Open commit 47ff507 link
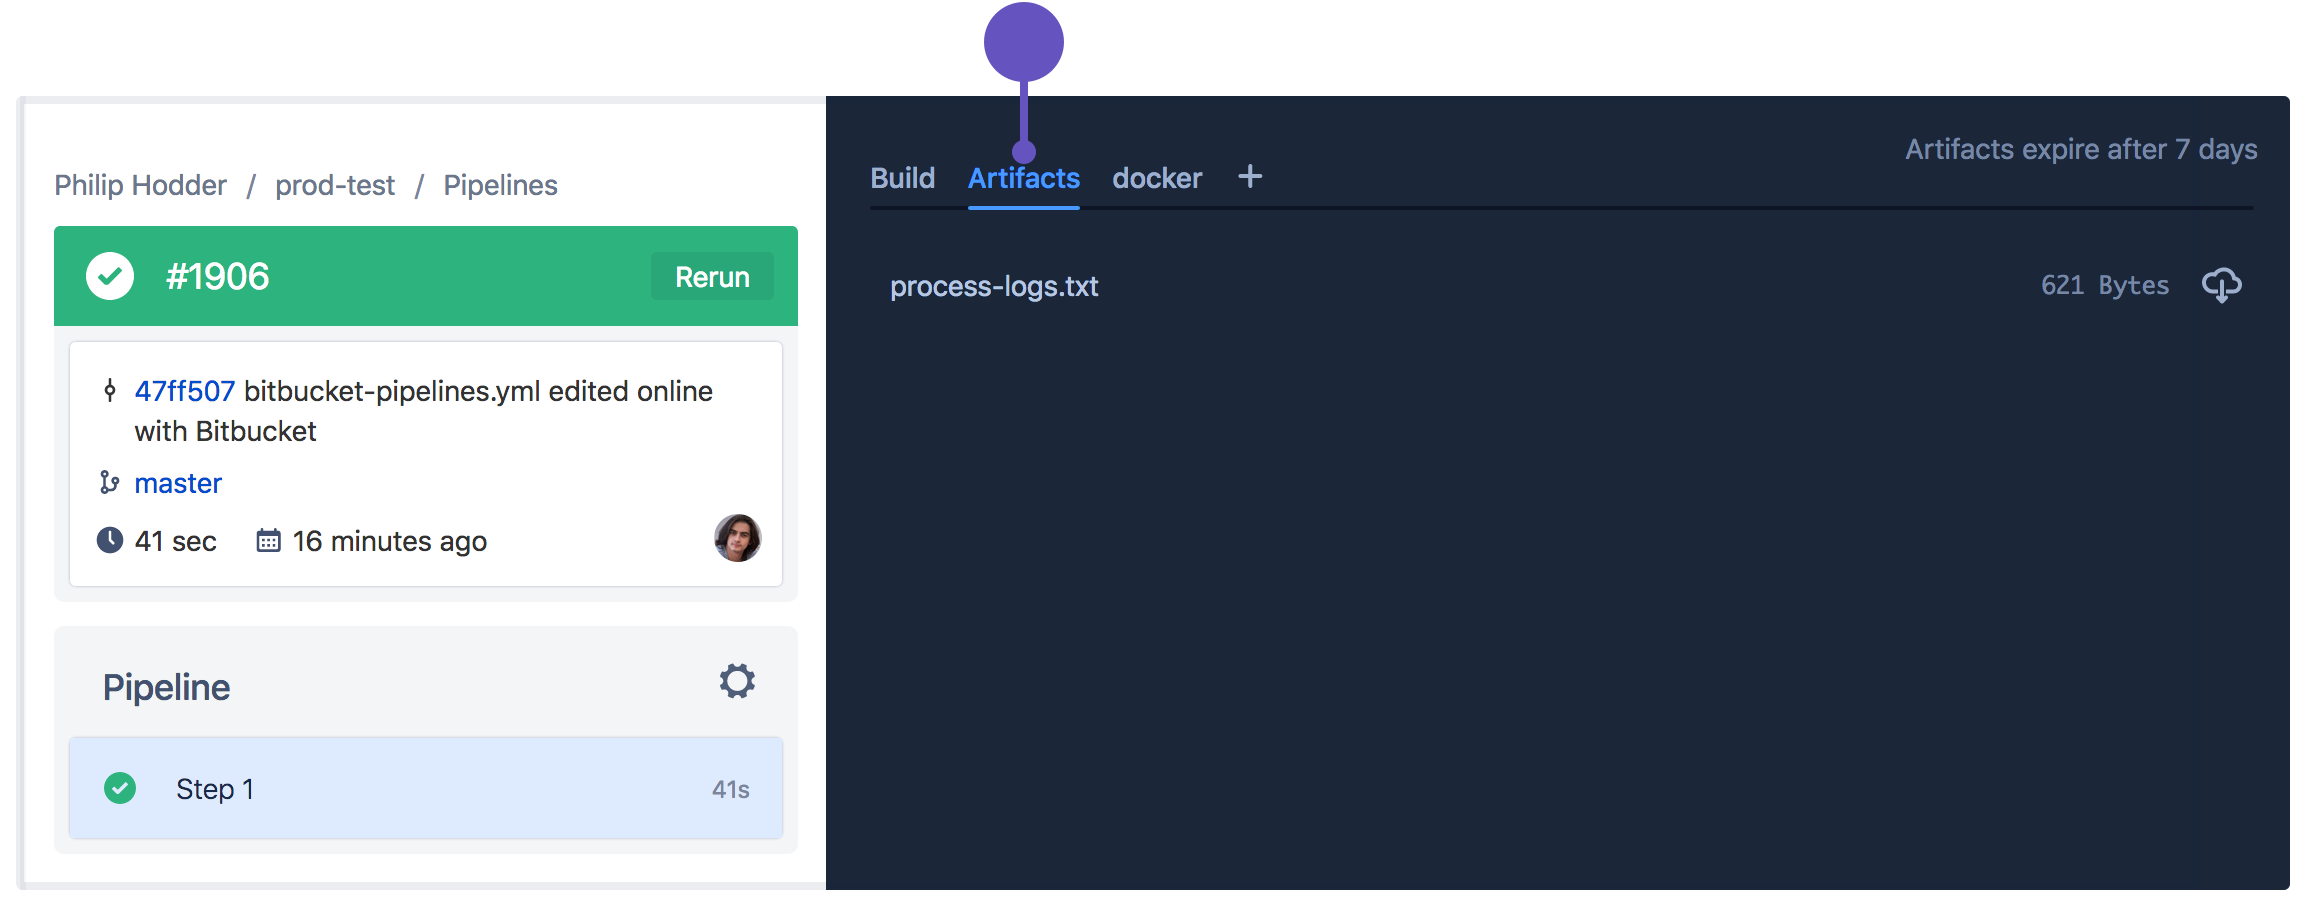Screen dimensions: 2312x912 point(185,391)
